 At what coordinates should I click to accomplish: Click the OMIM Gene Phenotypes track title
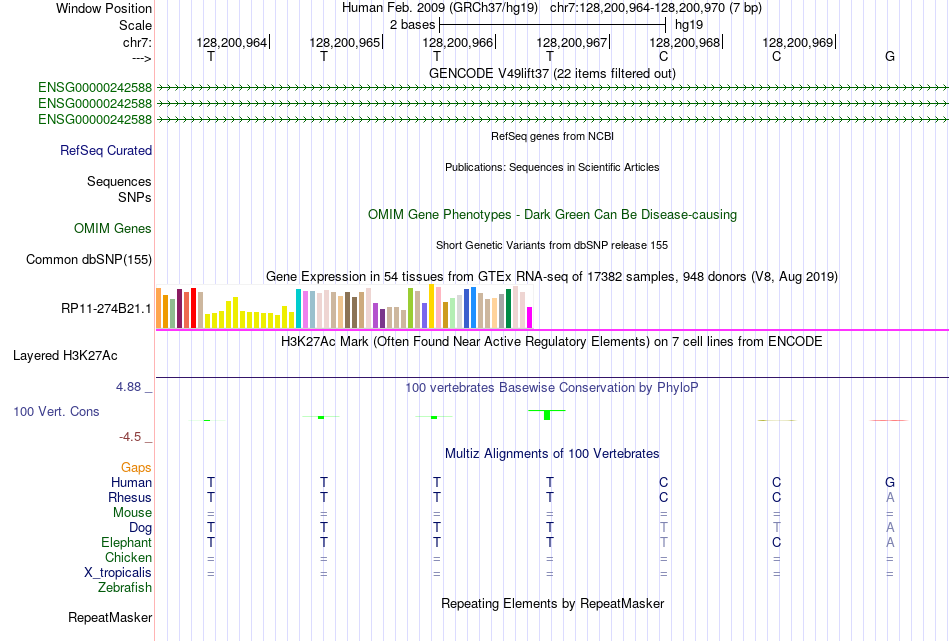click(x=553, y=214)
